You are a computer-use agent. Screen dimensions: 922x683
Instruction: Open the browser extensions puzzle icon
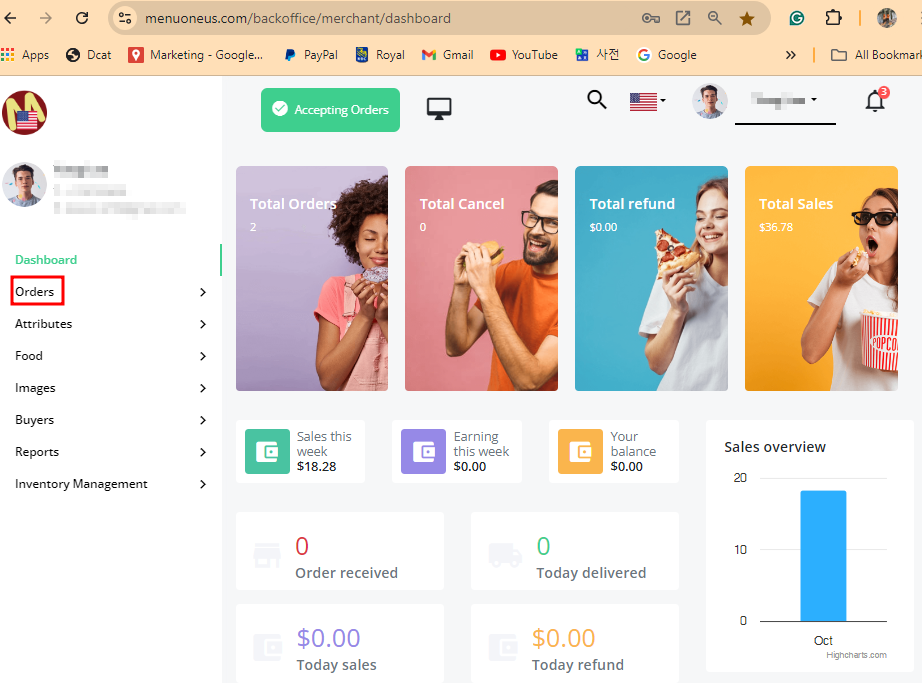(833, 18)
